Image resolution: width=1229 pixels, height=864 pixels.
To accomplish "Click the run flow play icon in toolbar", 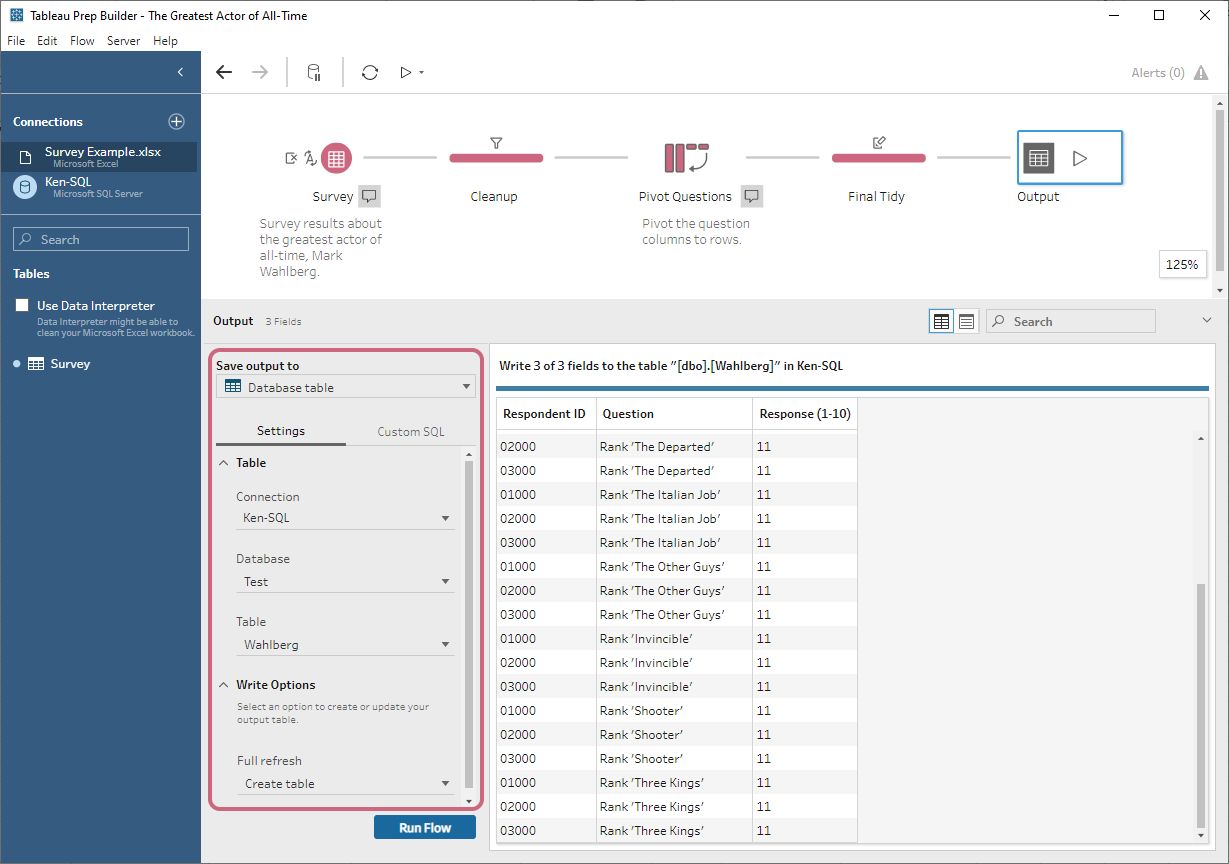I will click(406, 72).
